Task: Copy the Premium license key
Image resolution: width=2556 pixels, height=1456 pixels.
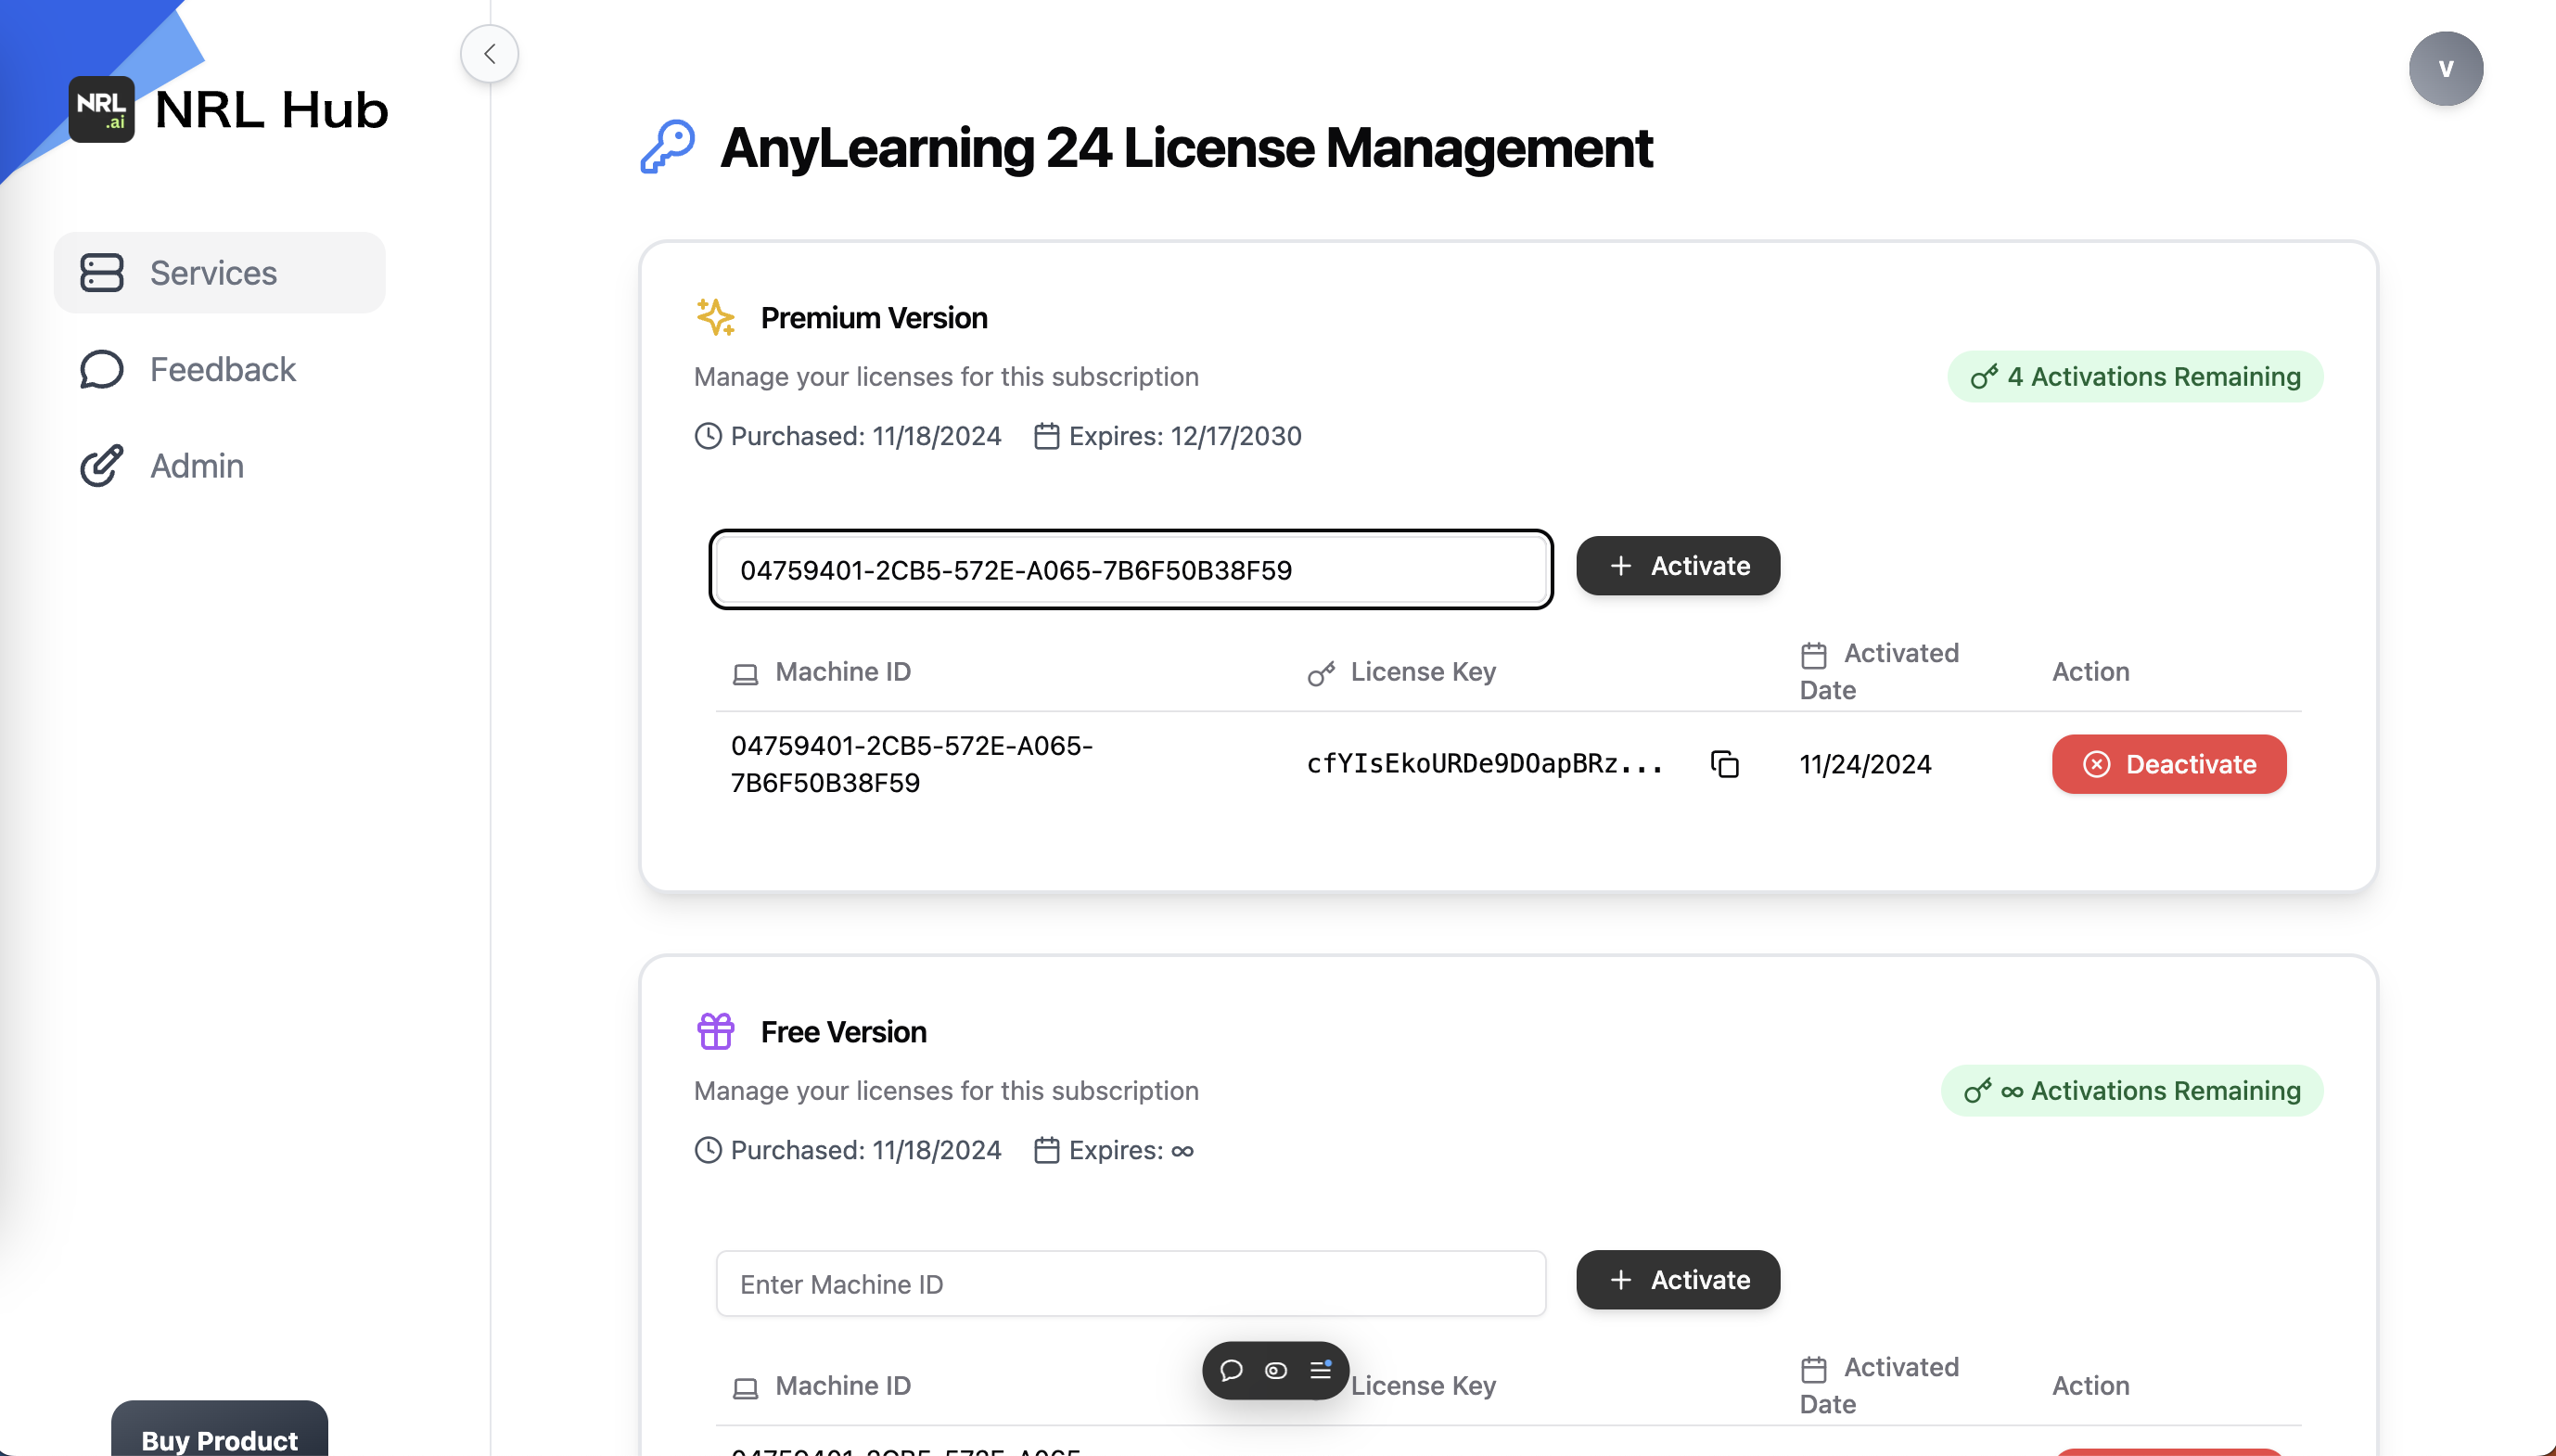Action: 1723,764
